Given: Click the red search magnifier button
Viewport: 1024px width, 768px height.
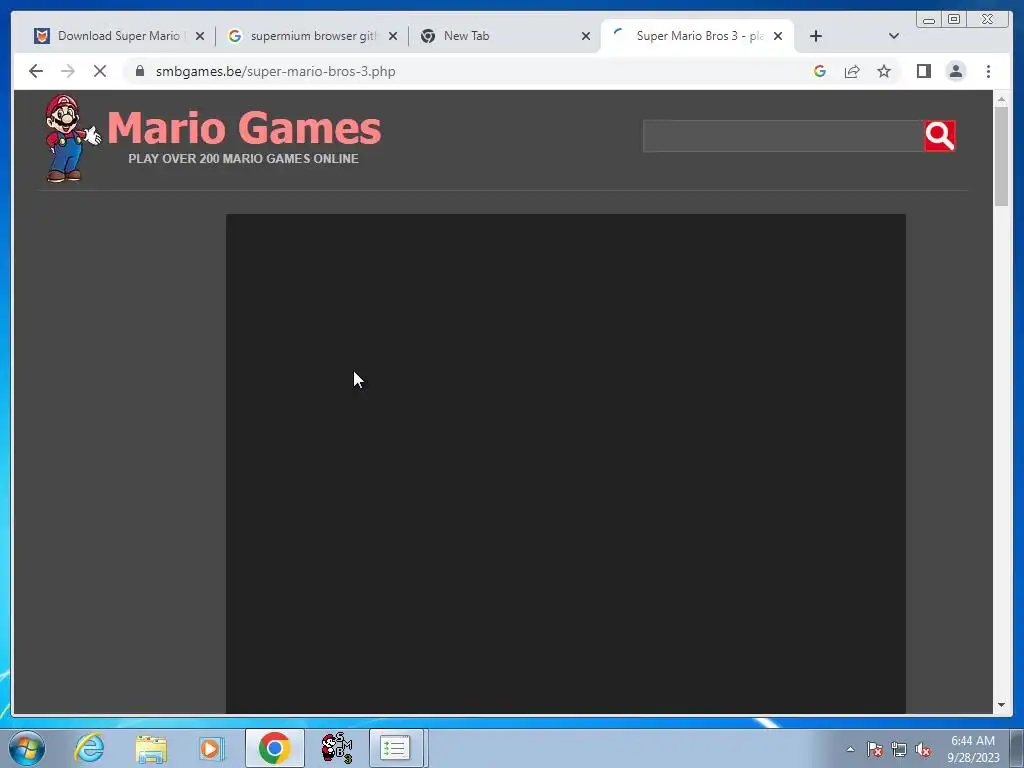Looking at the screenshot, I should (x=940, y=136).
